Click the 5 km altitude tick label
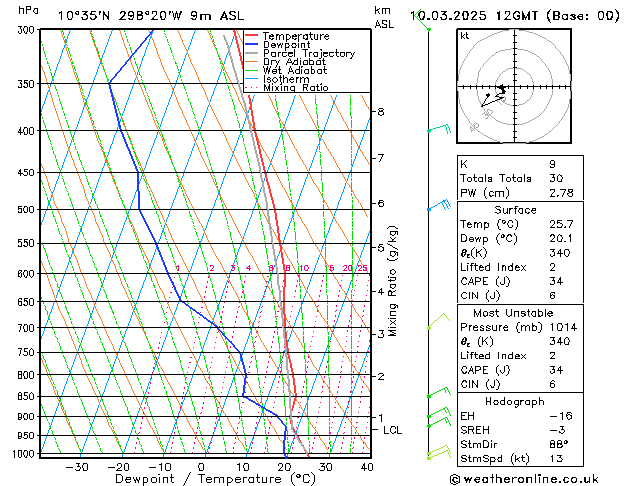 pyautogui.click(x=381, y=247)
